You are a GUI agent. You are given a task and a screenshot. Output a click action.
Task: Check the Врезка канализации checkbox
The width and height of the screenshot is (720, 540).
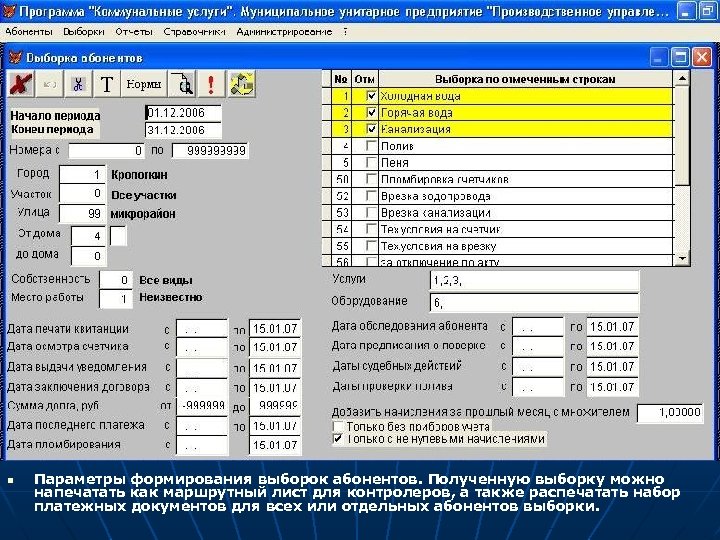click(371, 212)
